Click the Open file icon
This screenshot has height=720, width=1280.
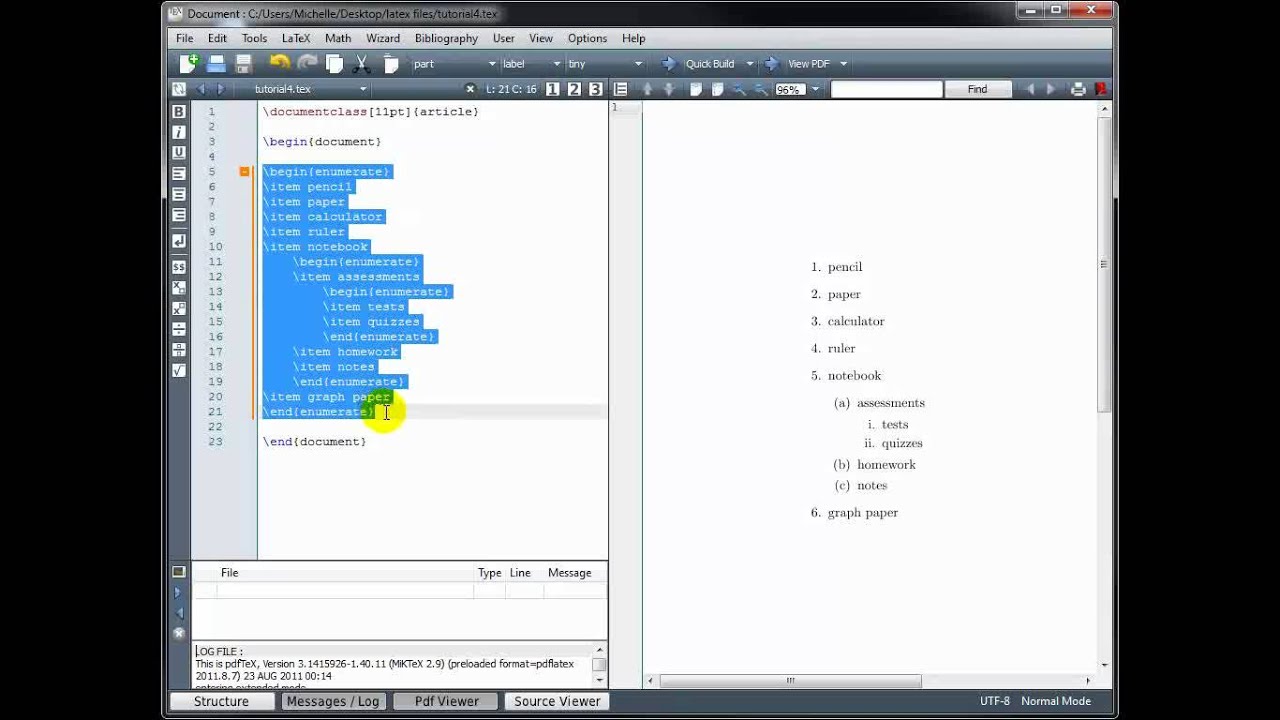tap(216, 64)
